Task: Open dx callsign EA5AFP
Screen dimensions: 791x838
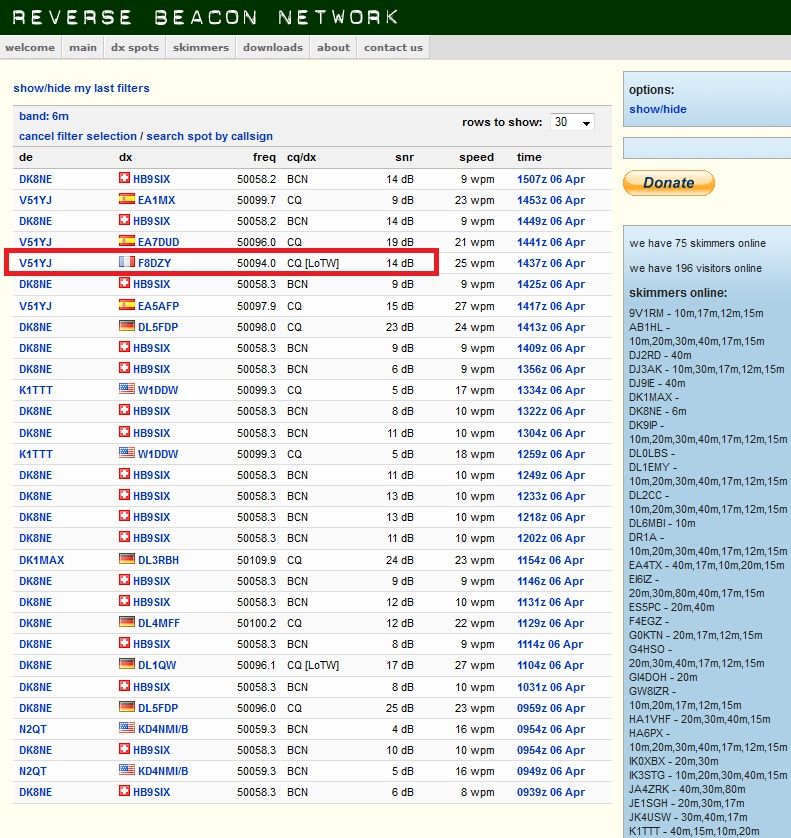Action: [159, 306]
